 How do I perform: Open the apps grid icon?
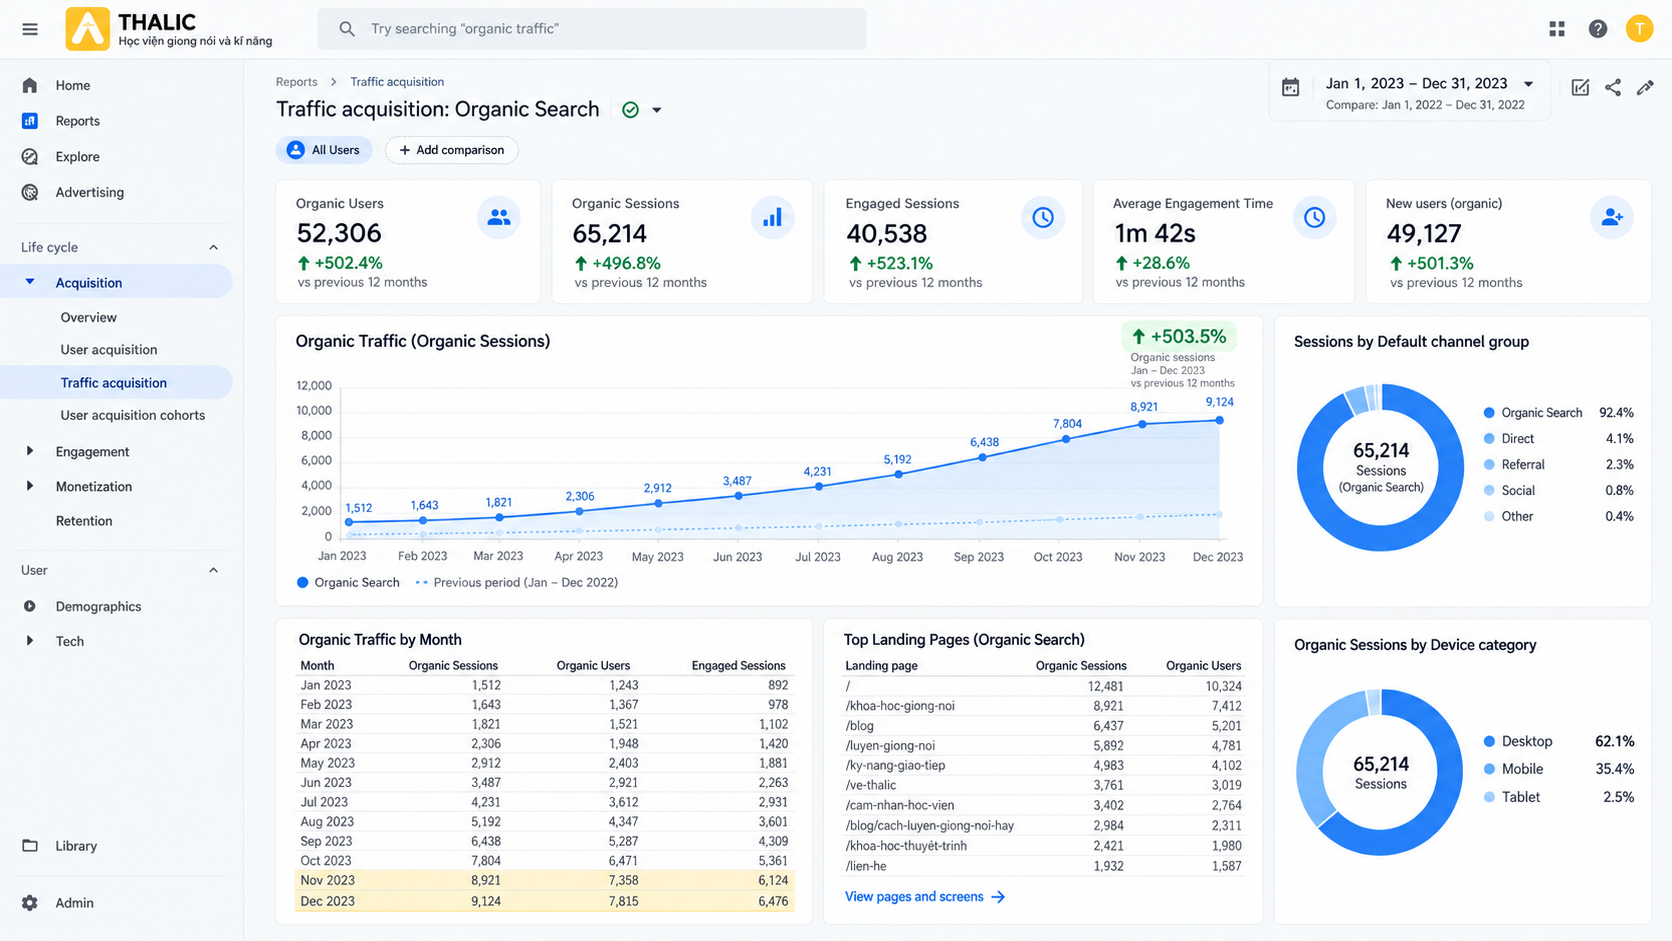[x=1557, y=29]
